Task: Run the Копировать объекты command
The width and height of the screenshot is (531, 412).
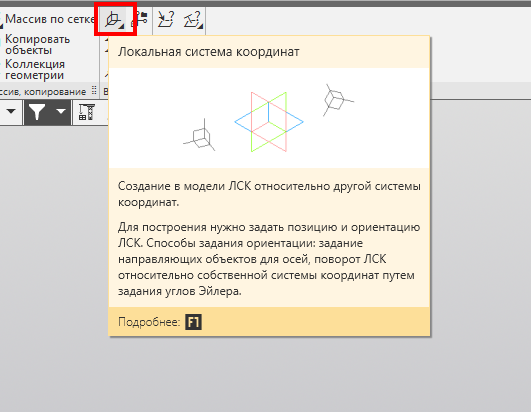Action: coord(37,44)
